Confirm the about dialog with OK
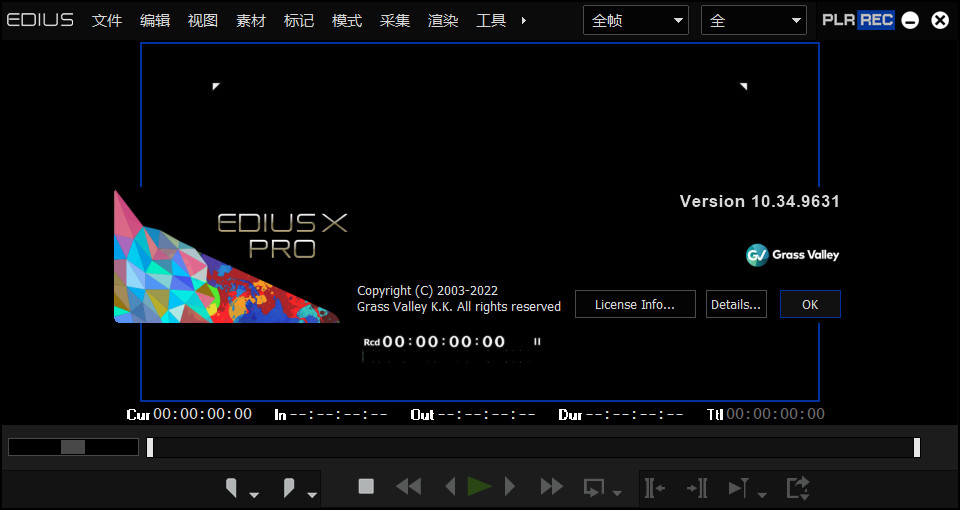The height and width of the screenshot is (510, 960). [x=810, y=304]
